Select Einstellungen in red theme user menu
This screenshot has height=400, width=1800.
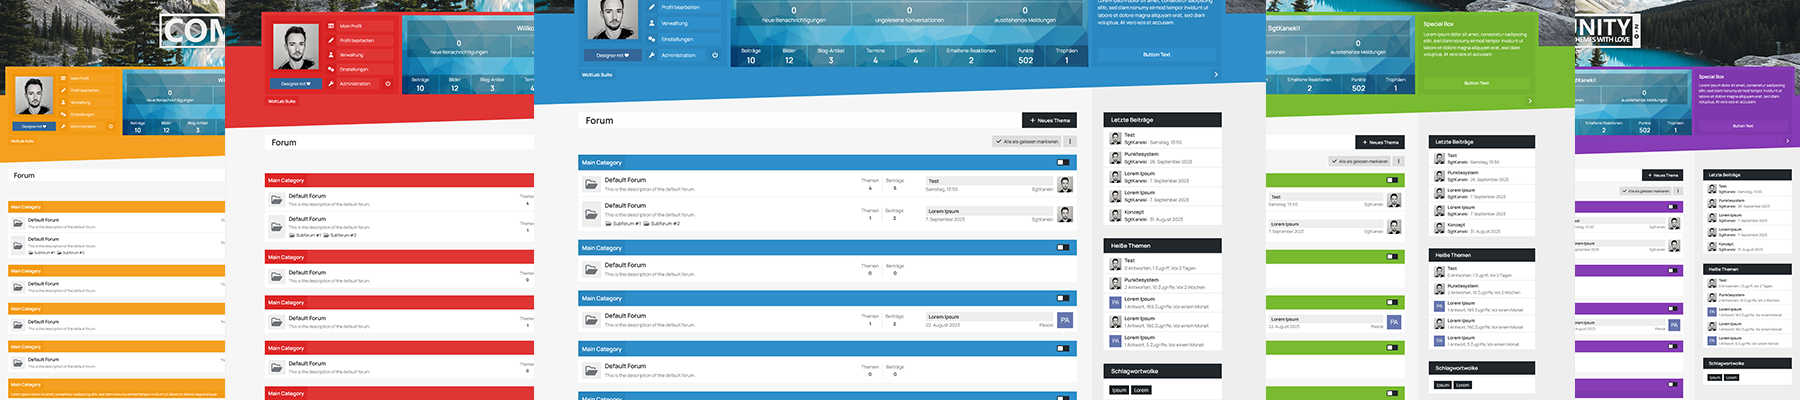[x=353, y=69]
